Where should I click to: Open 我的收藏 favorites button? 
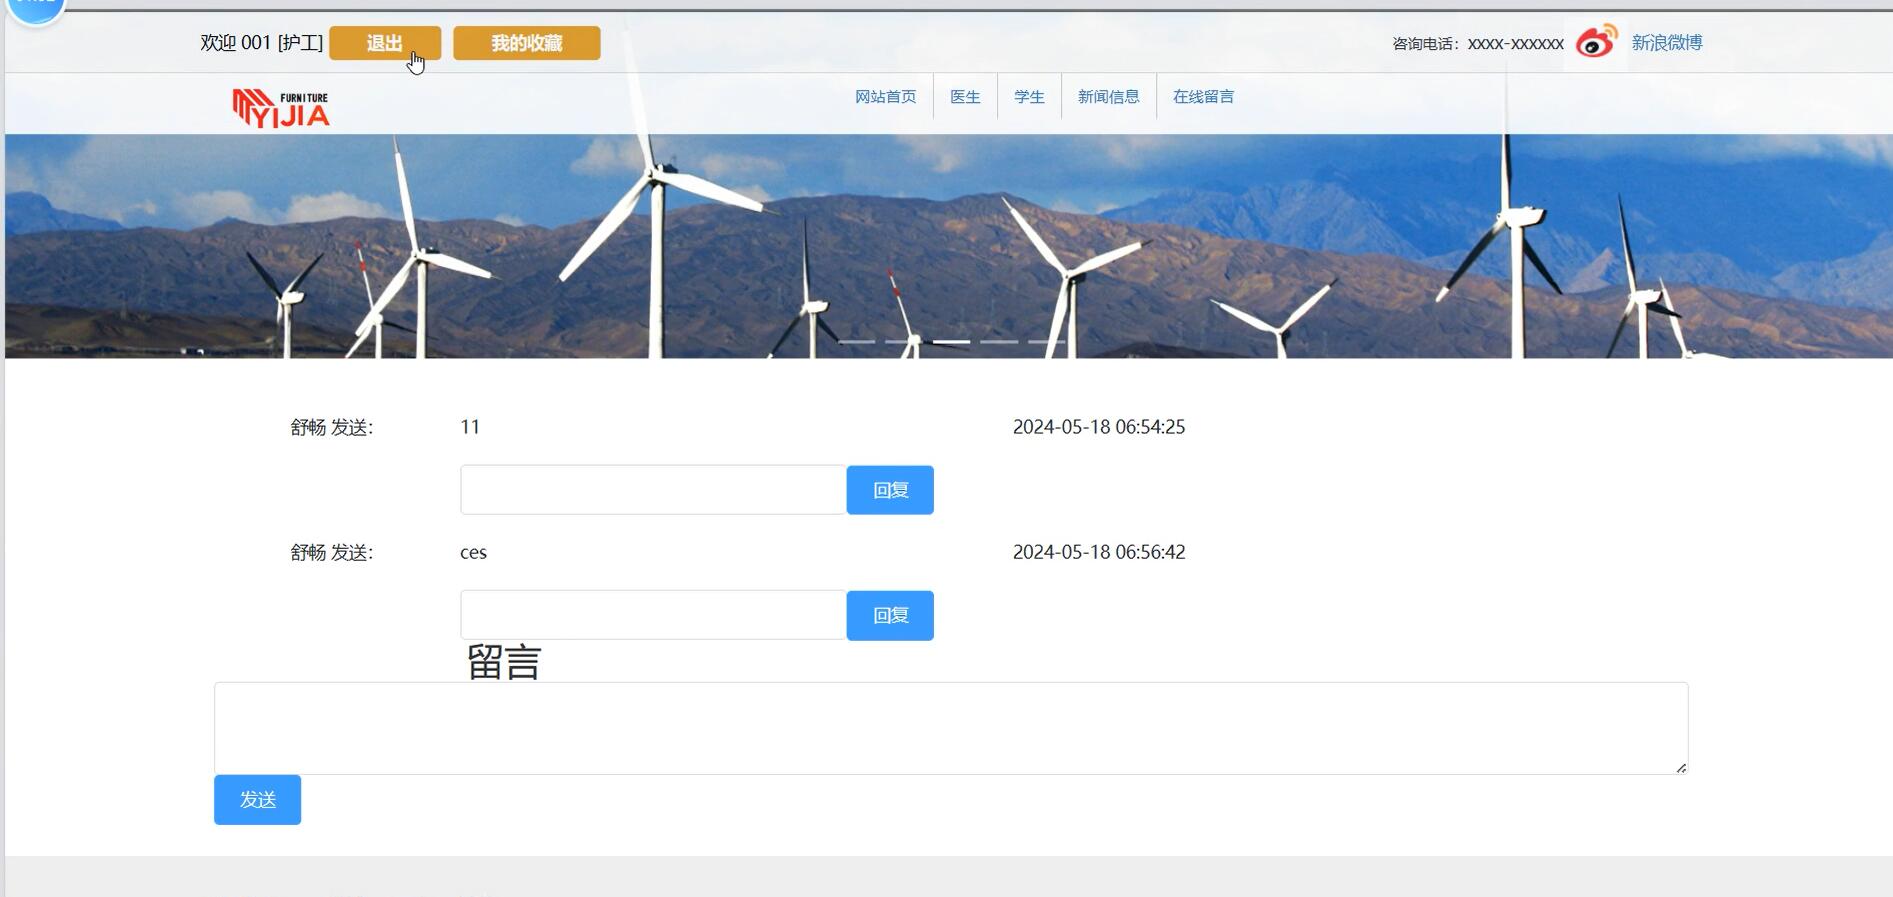527,43
